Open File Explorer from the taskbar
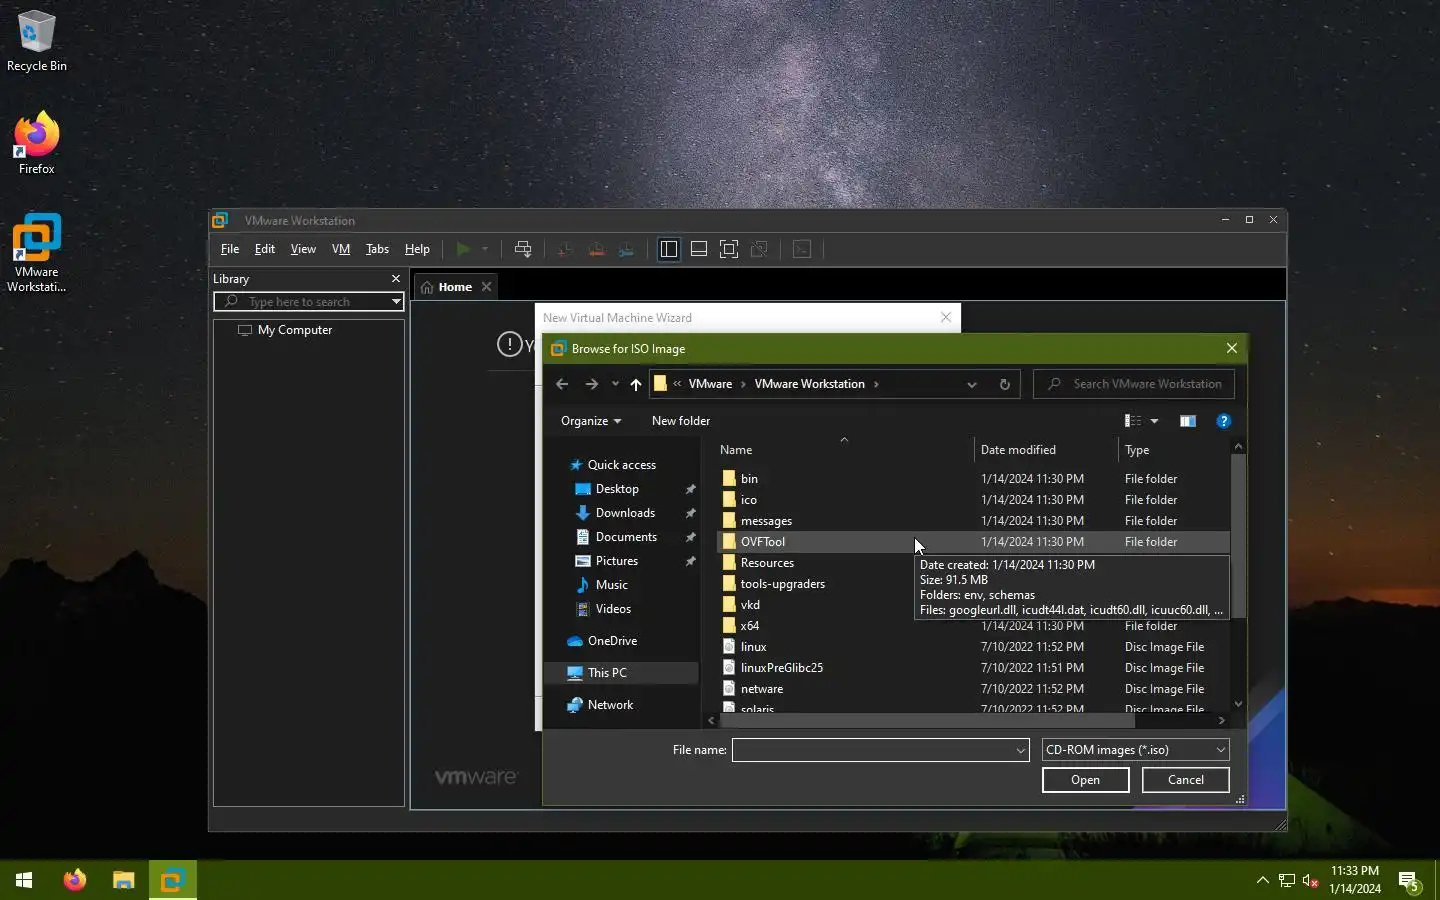 (123, 880)
